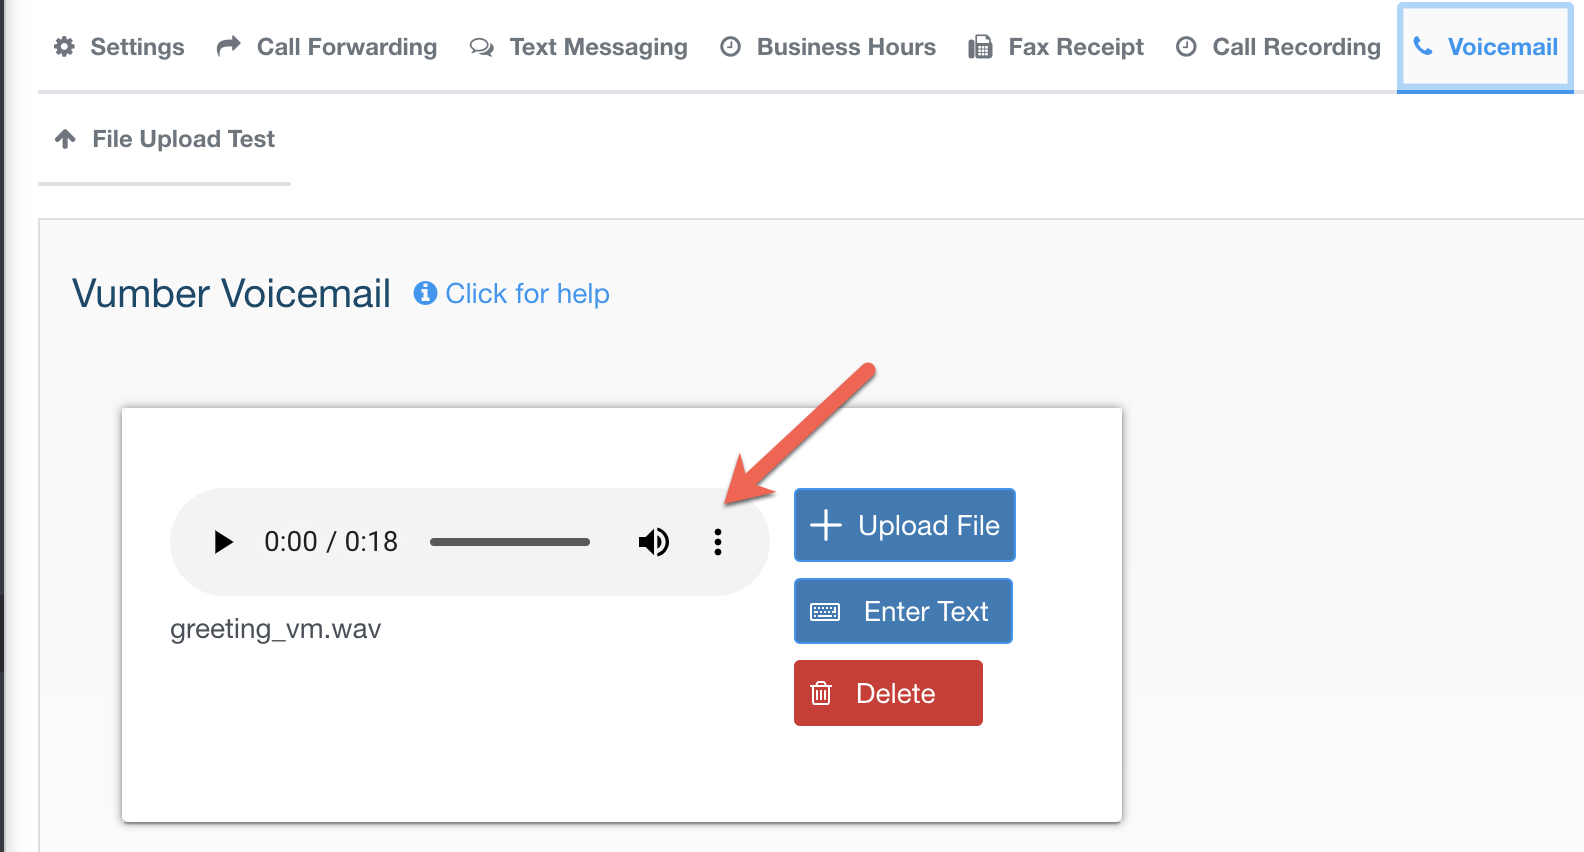The image size is (1584, 852).
Task: Go to Business Hours tab
Action: point(828,47)
